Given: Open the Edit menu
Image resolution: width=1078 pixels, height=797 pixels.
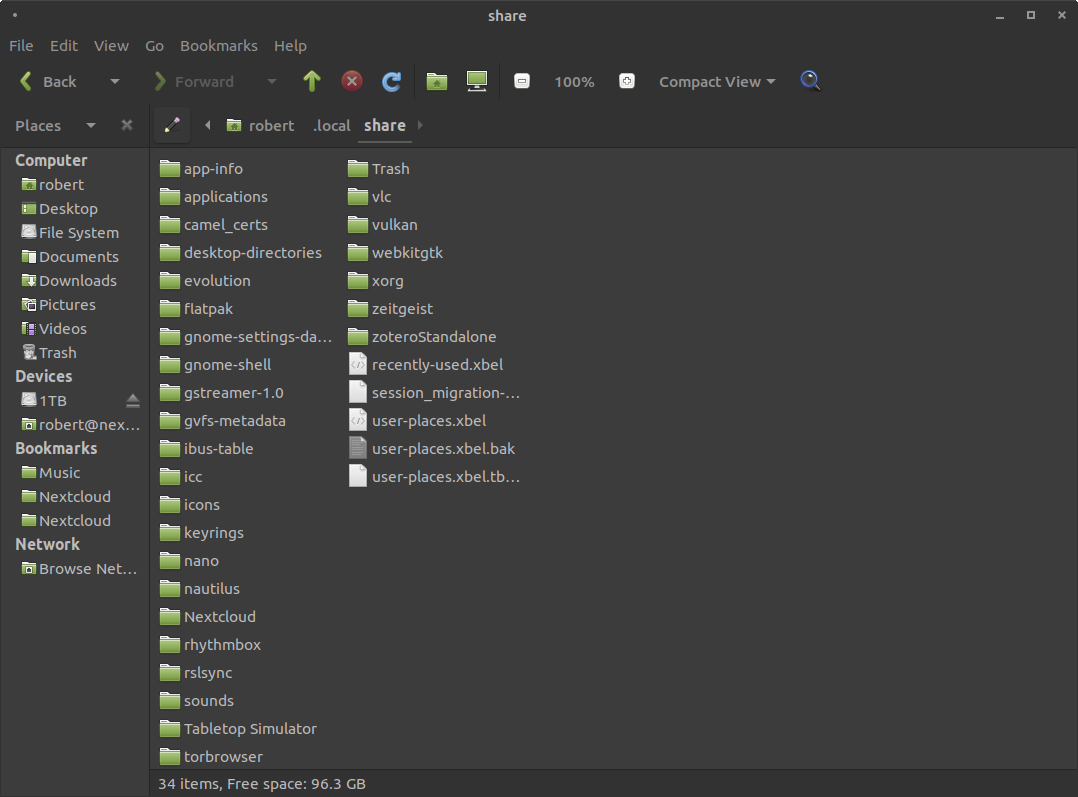Looking at the screenshot, I should [63, 45].
